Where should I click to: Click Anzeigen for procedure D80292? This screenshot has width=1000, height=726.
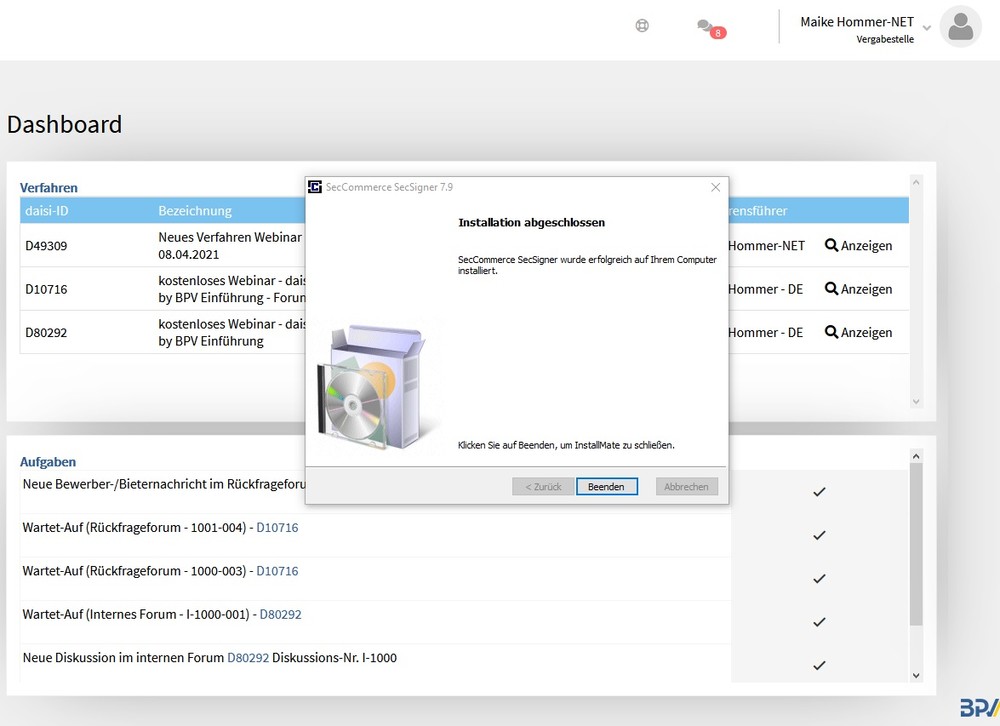click(858, 332)
